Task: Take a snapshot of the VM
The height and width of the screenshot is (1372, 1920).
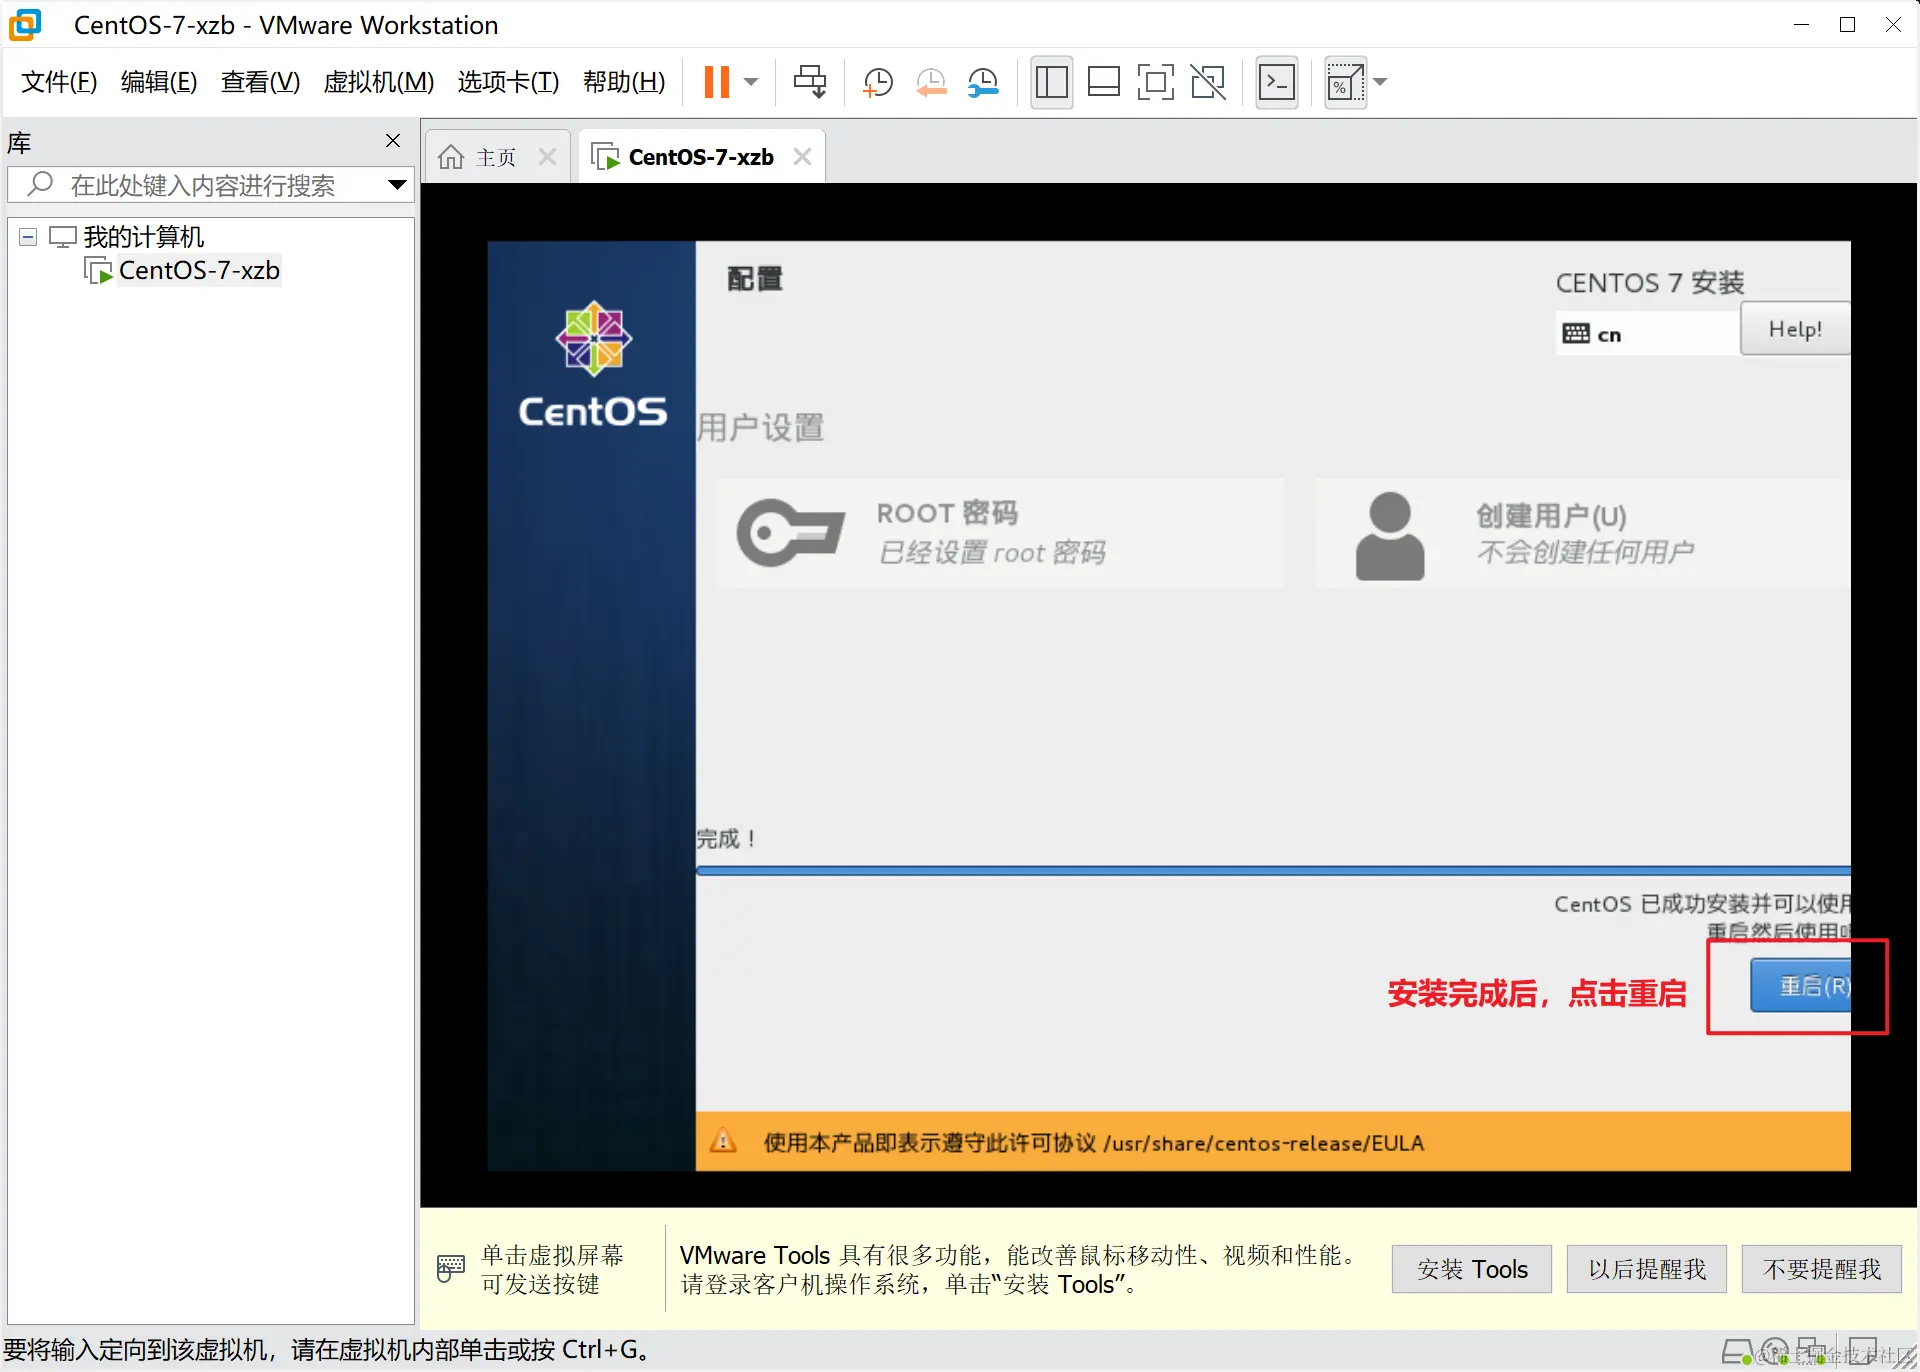Action: (877, 82)
